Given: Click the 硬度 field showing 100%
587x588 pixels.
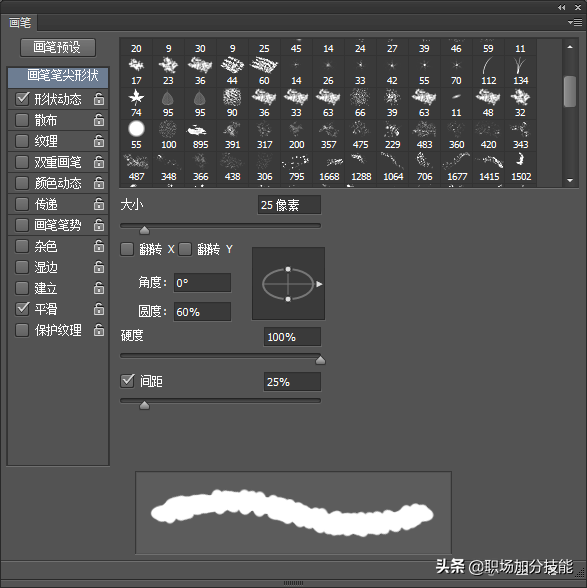Looking at the screenshot, I should pos(292,337).
